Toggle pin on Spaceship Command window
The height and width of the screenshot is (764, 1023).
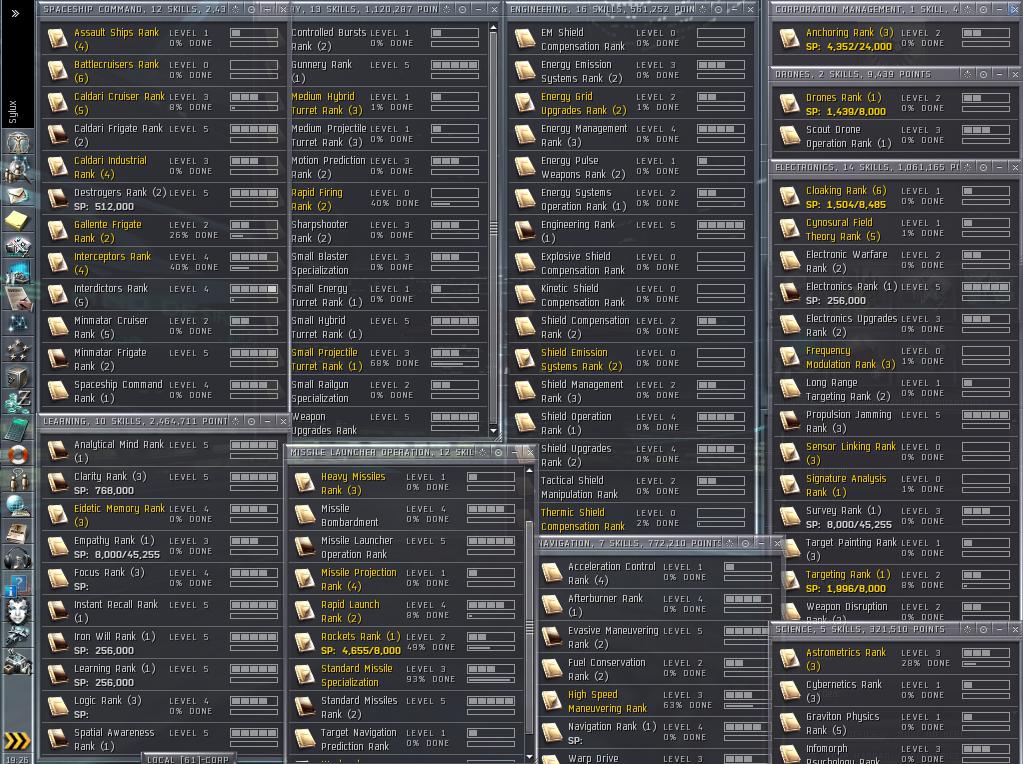[x=252, y=9]
